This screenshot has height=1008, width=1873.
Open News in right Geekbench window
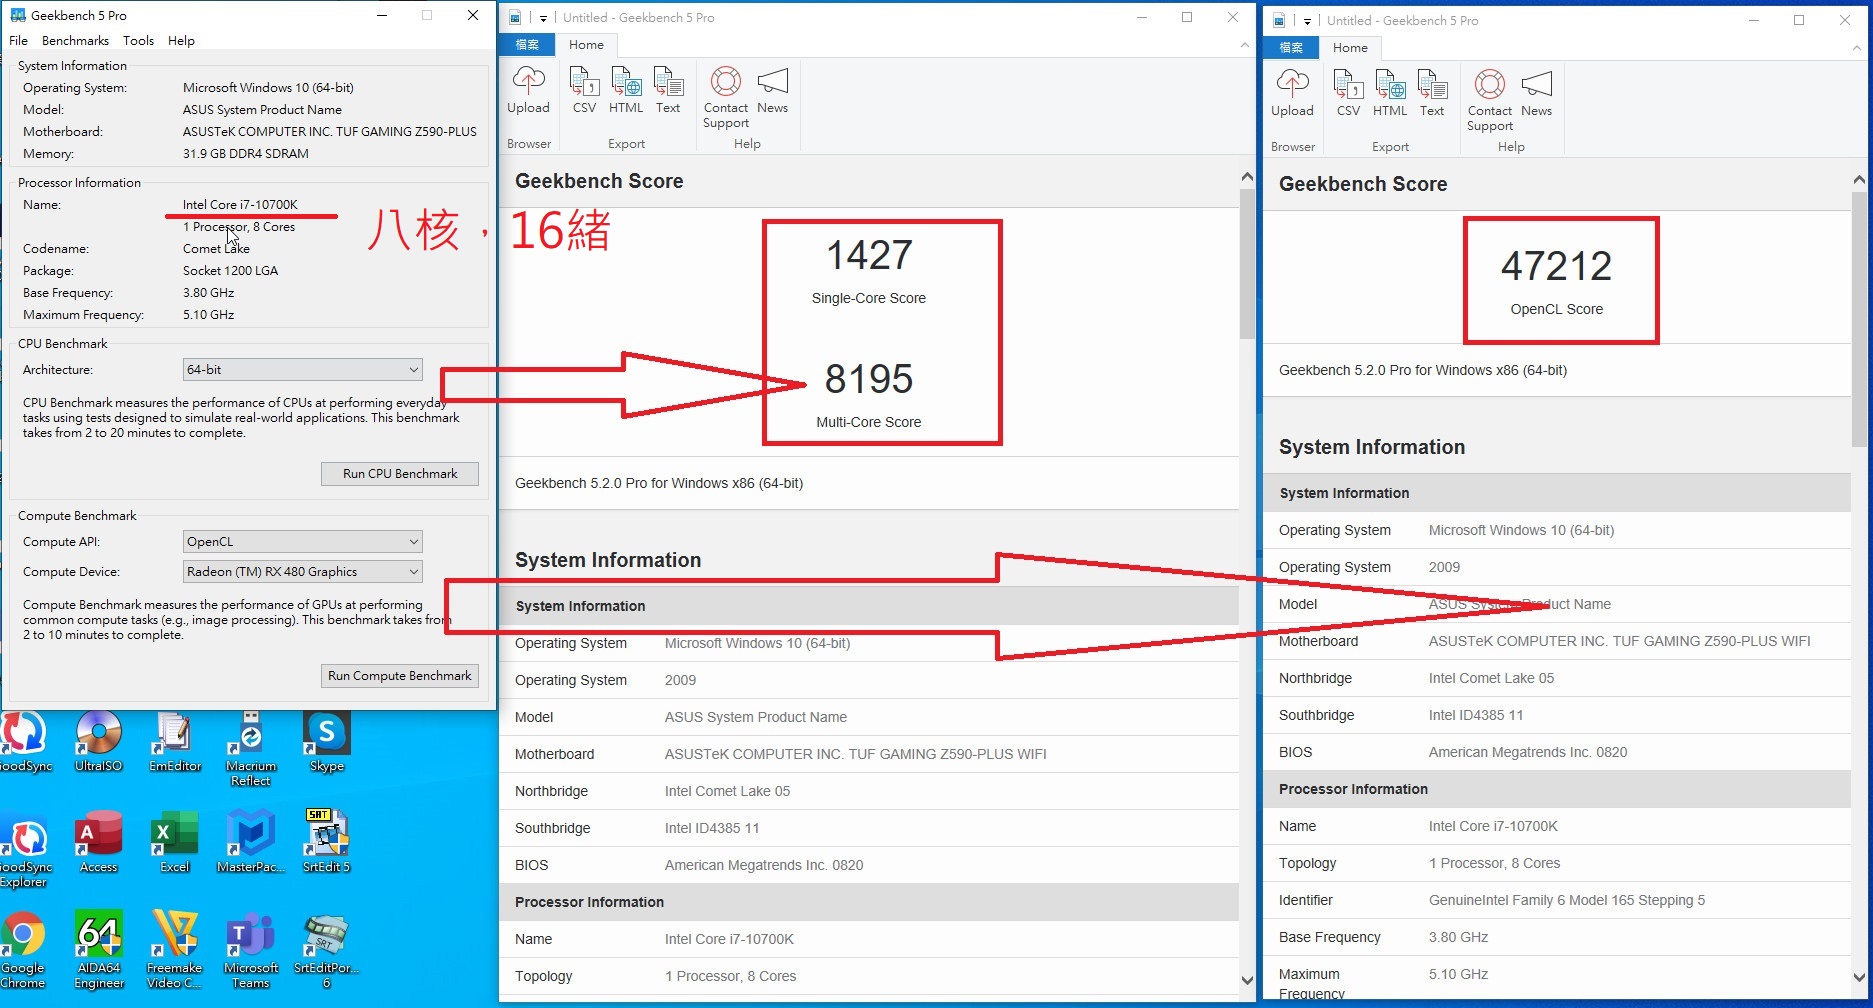point(1536,93)
